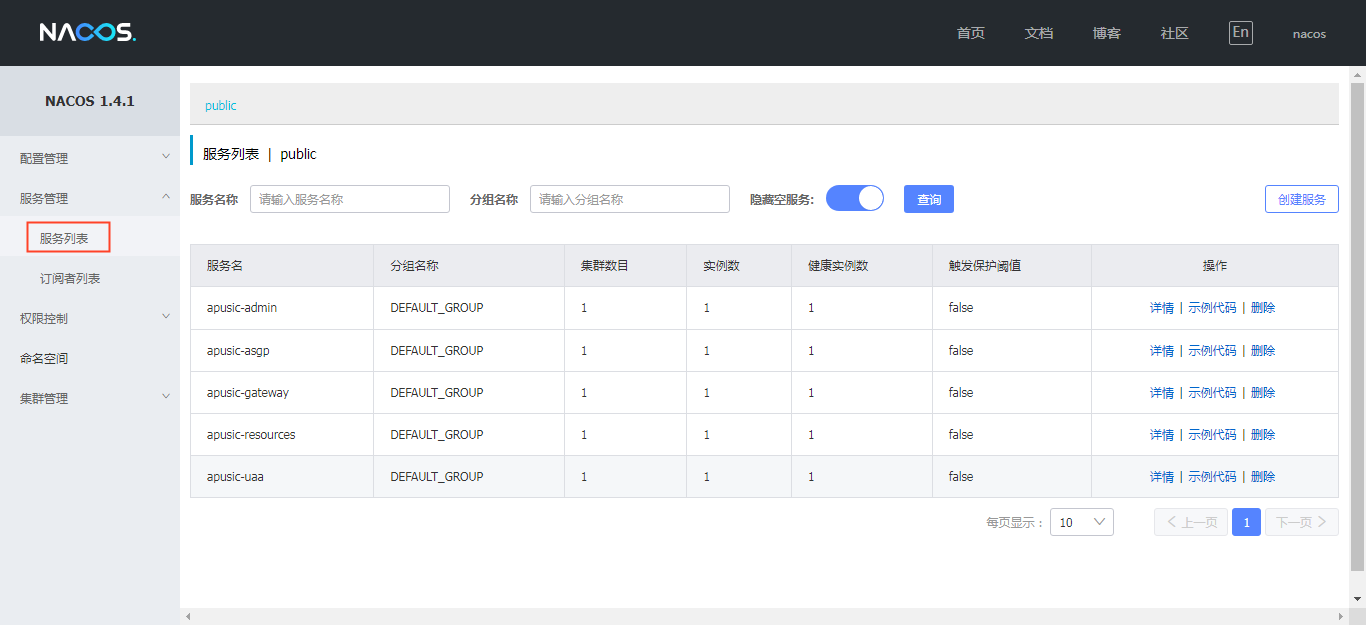The height and width of the screenshot is (625, 1366).
Task: Click the apusic-gateway service name cell
Action: pos(282,393)
